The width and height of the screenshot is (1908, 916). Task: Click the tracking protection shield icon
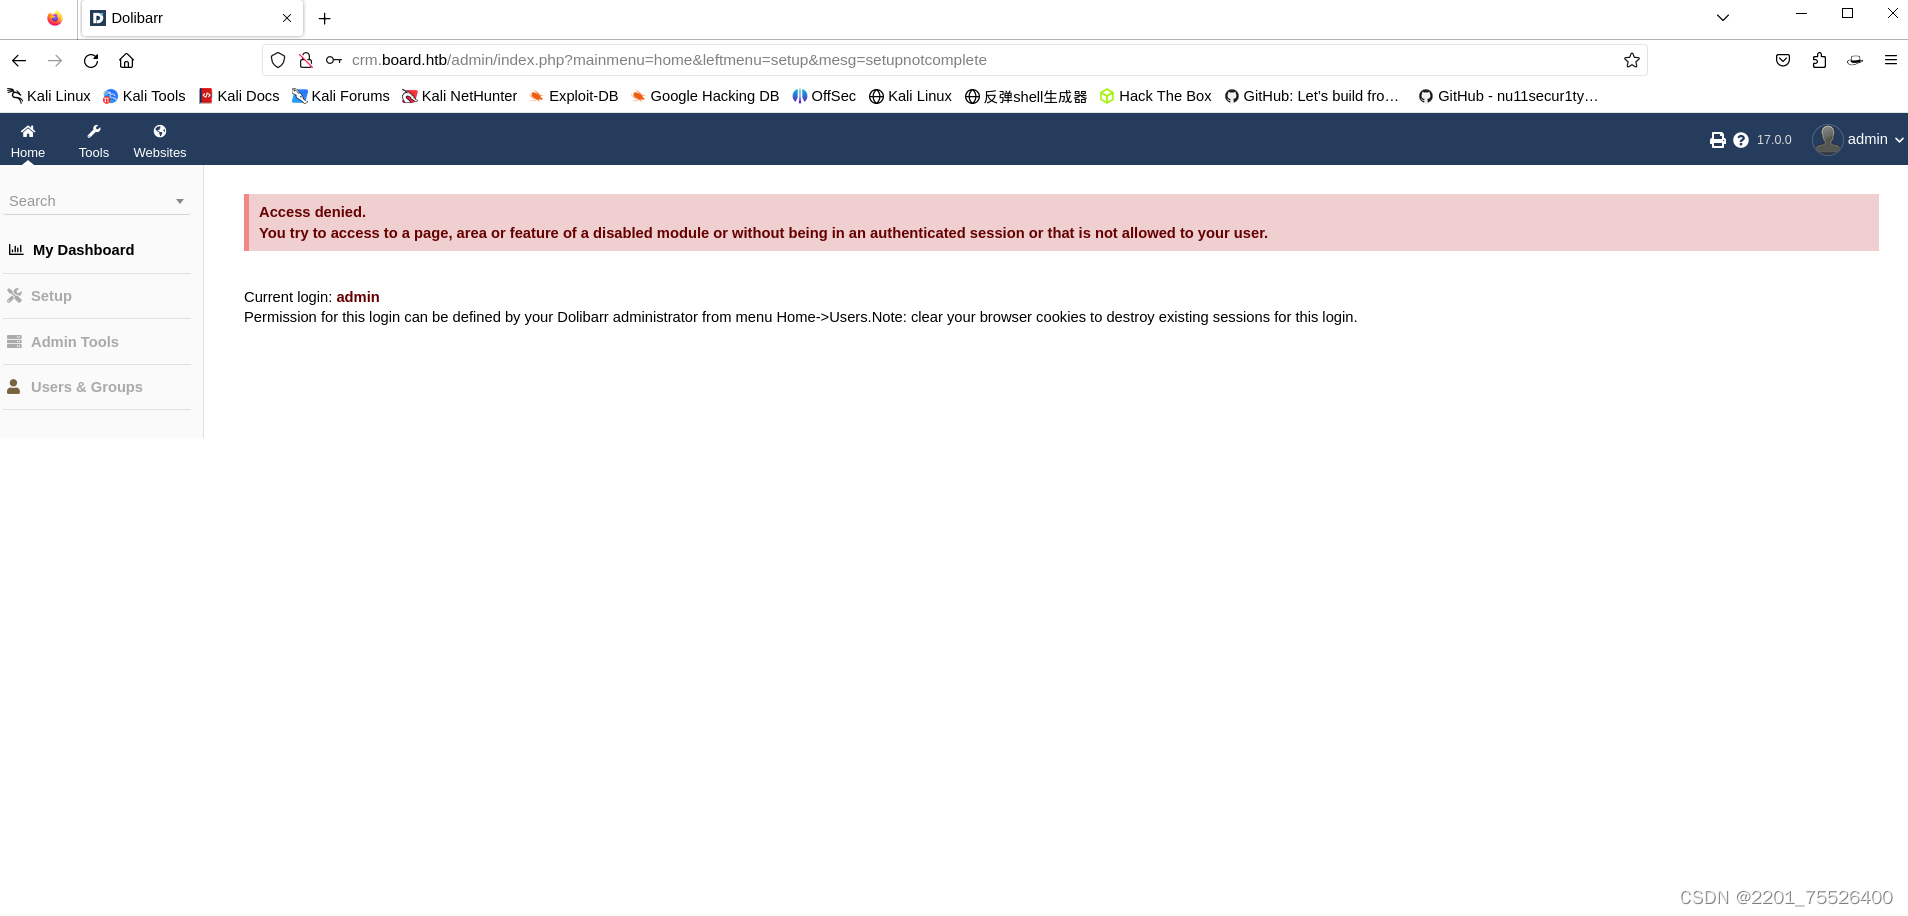click(x=278, y=60)
